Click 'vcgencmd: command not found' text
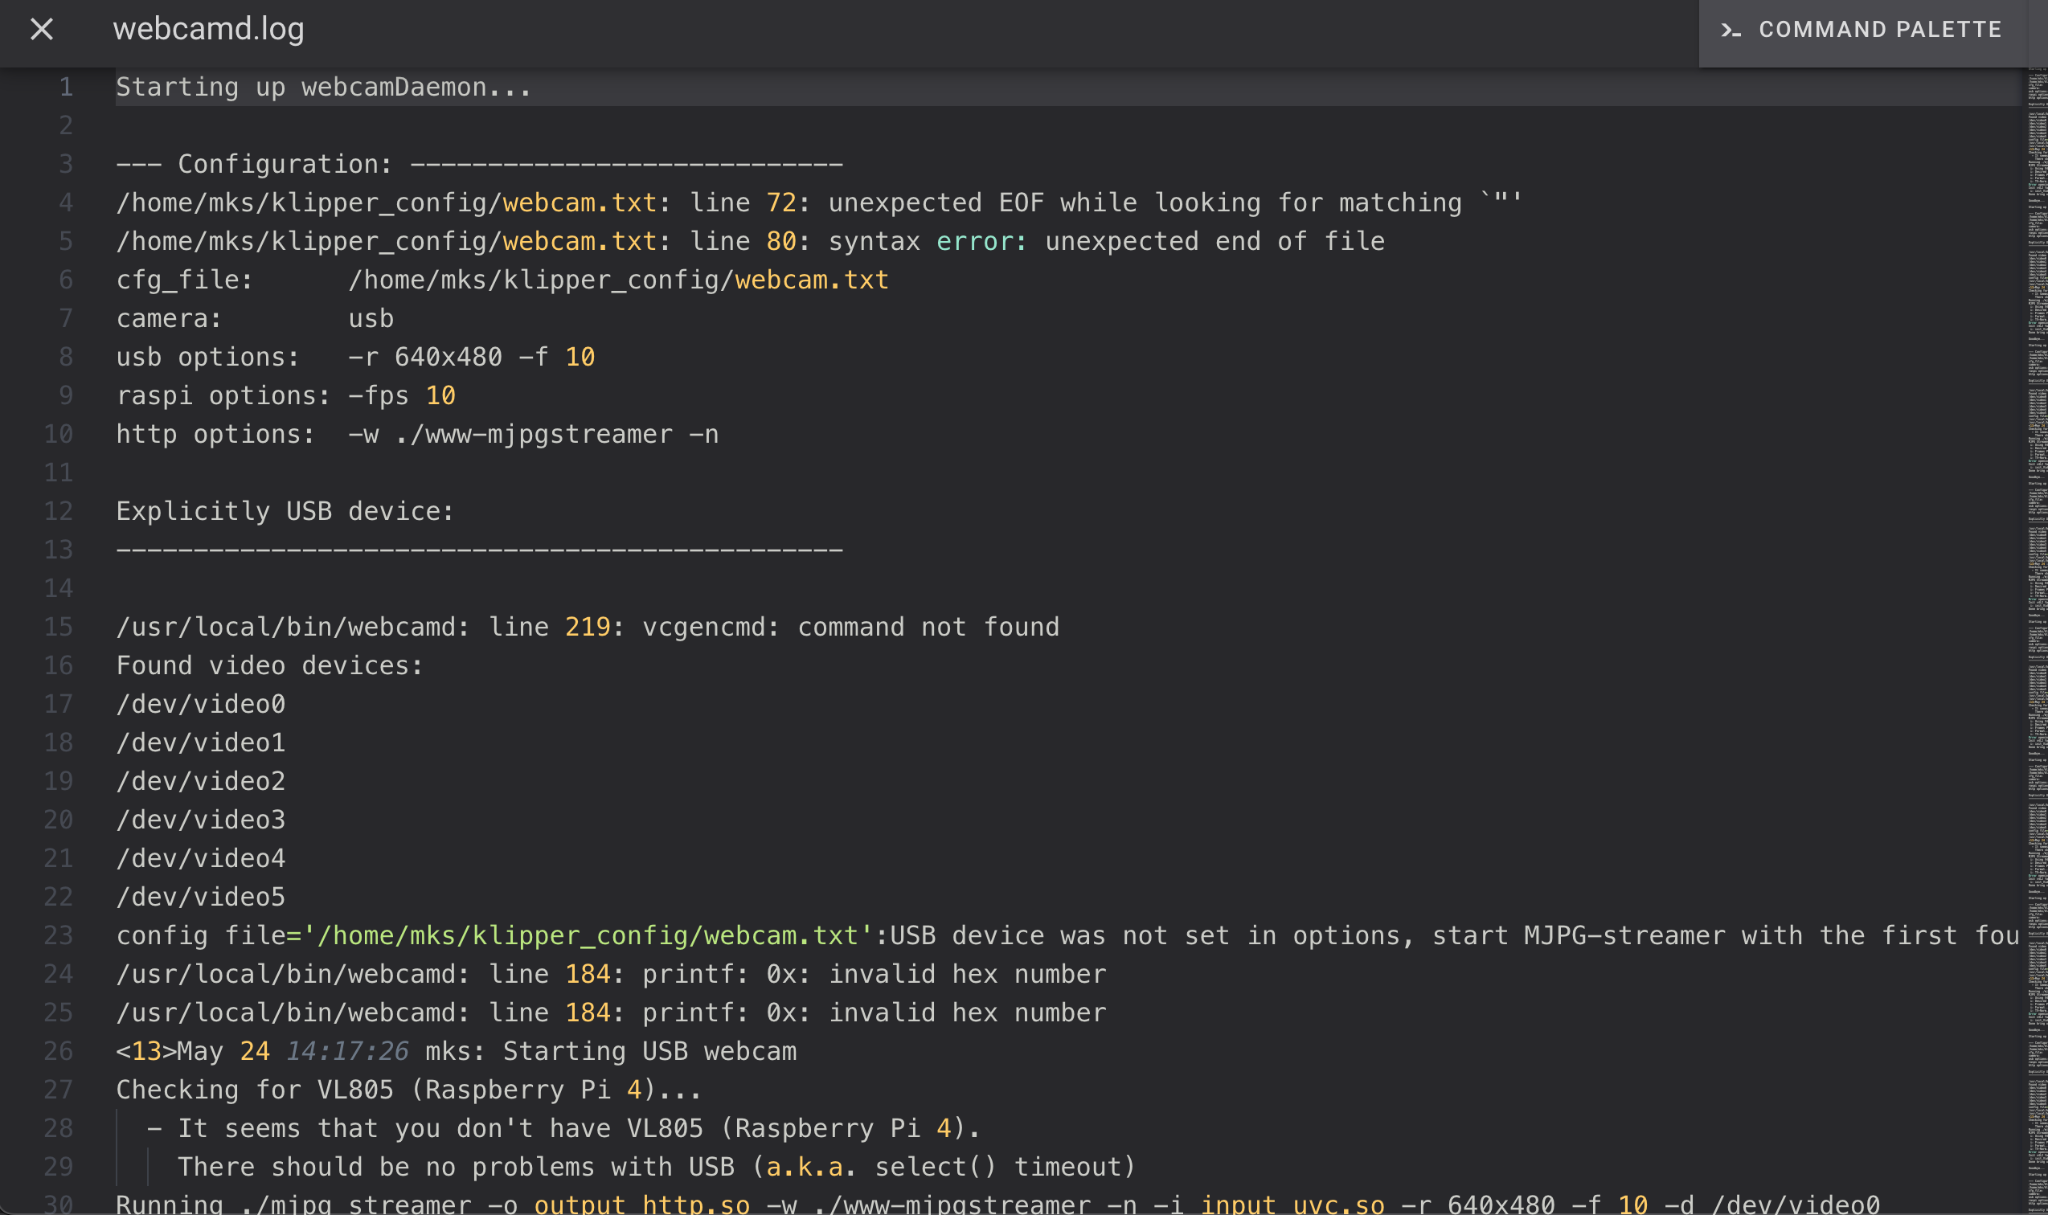 (850, 627)
